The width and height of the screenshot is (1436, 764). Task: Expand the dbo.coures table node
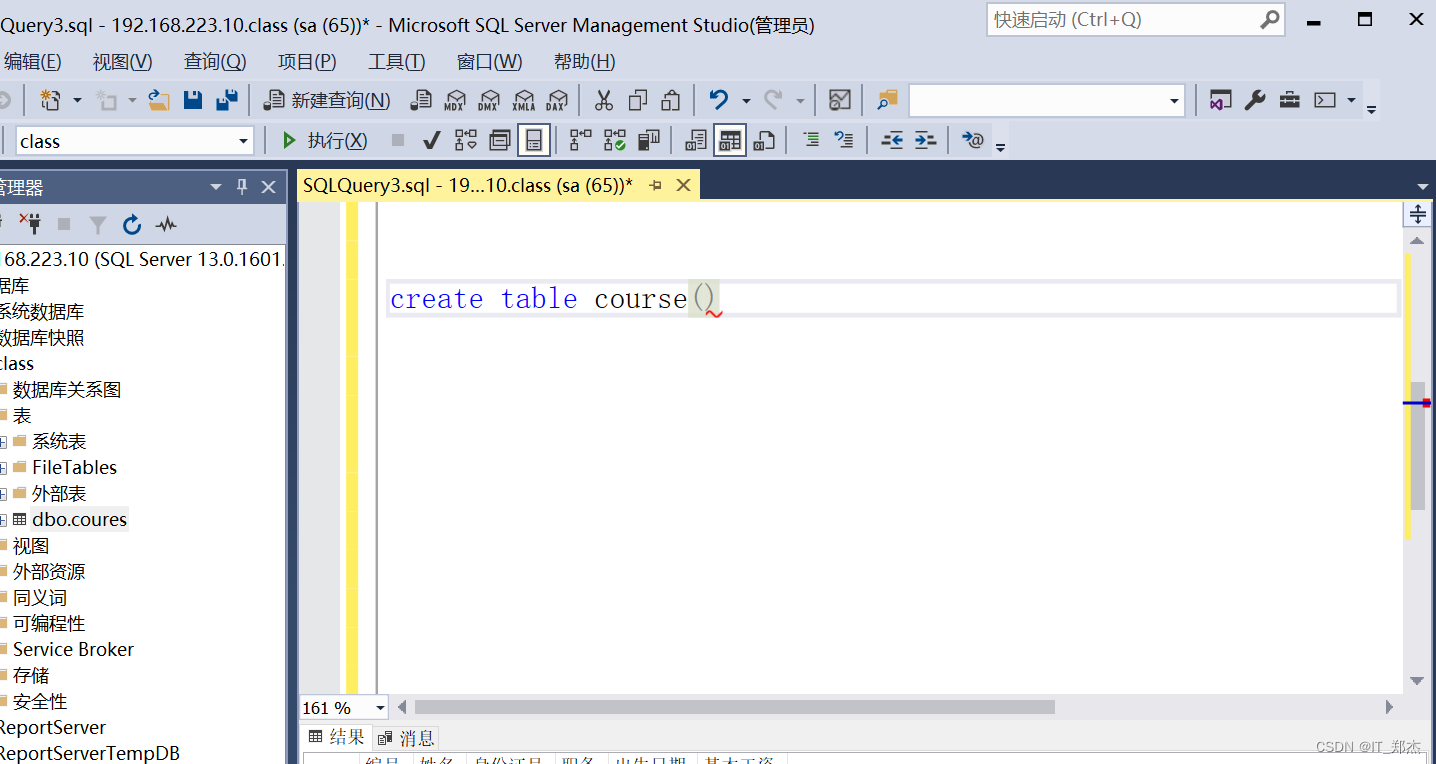pos(5,519)
